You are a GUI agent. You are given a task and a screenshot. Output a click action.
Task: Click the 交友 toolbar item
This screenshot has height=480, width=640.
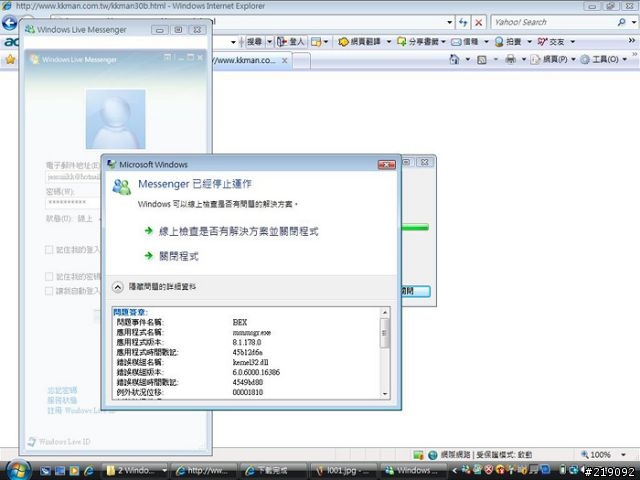[551, 42]
